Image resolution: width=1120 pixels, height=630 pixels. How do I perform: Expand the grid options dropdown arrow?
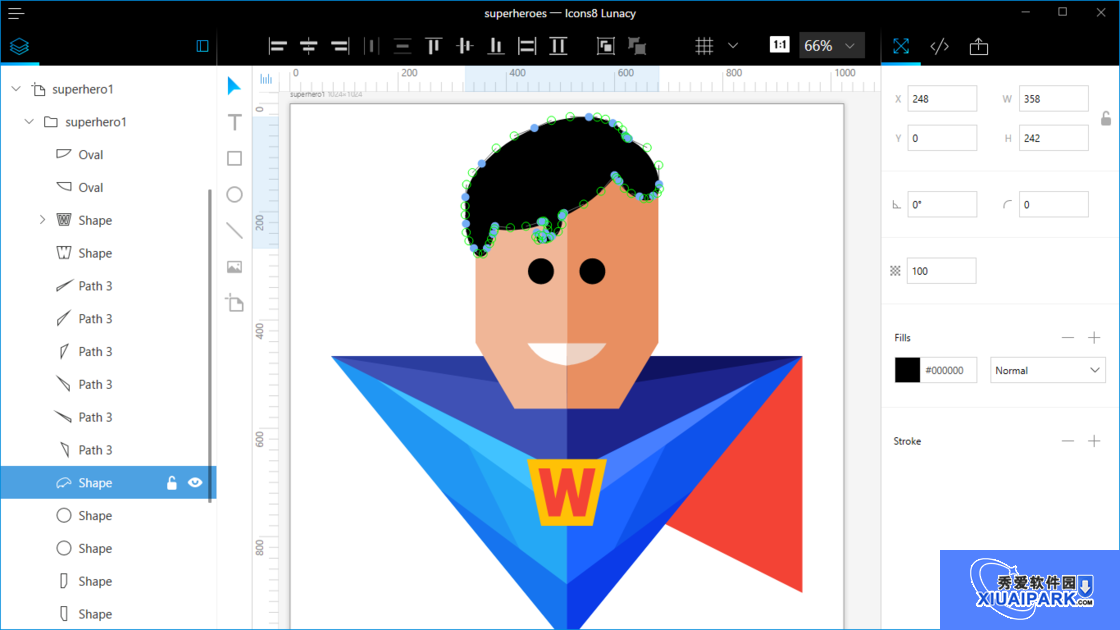(733, 46)
